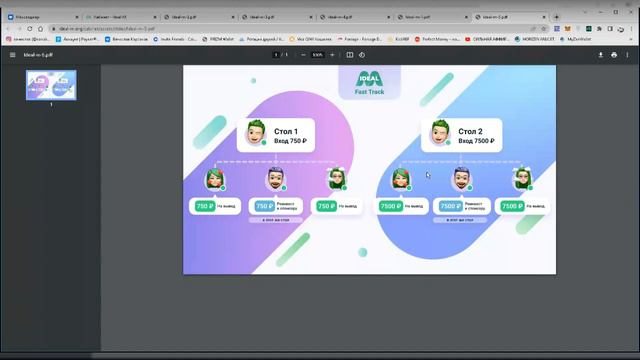Click the Стол 1 heading
The width and height of the screenshot is (640, 360).
coord(286,131)
